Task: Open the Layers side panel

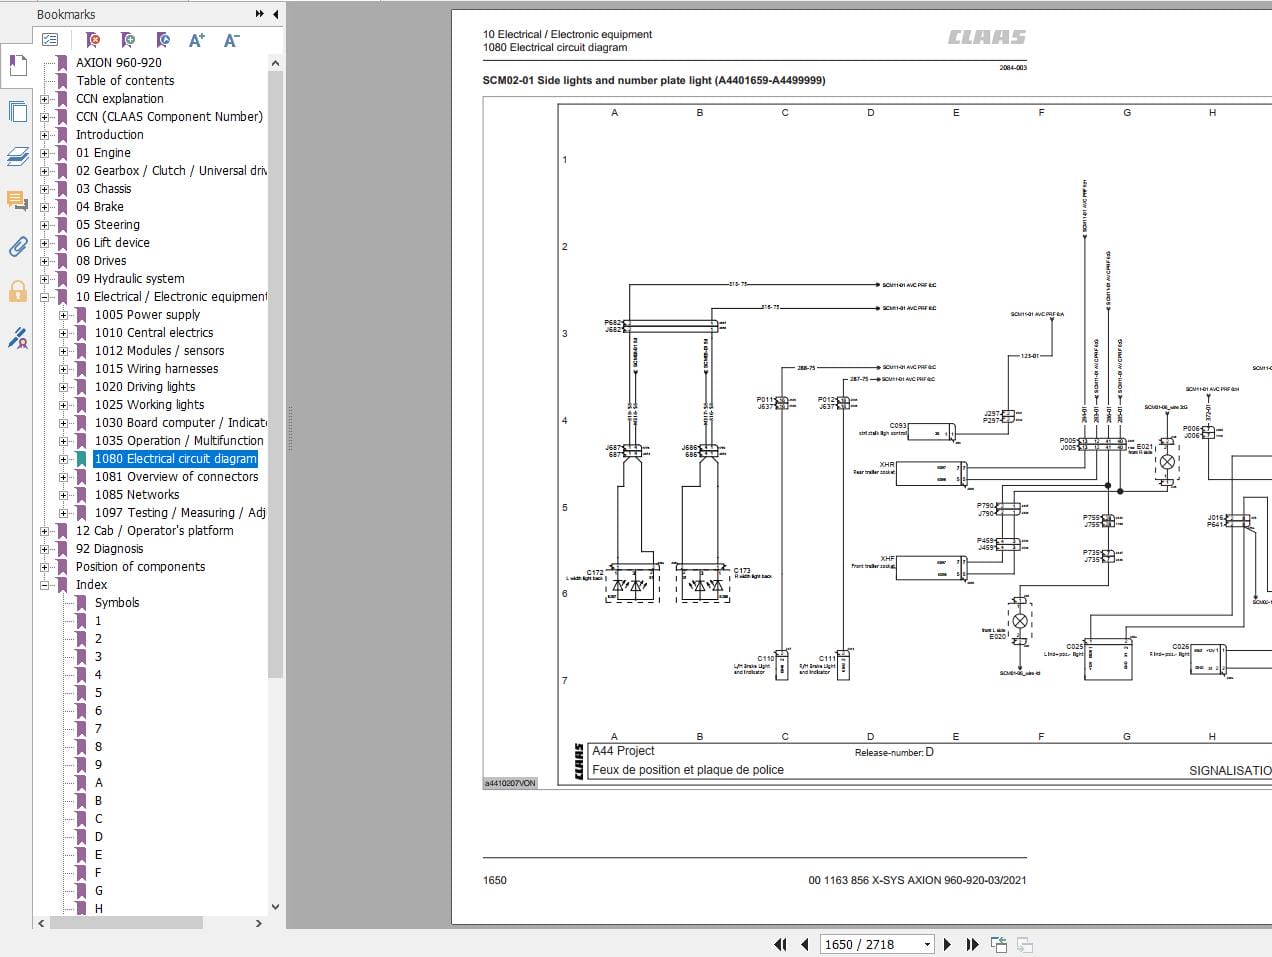Action: [x=17, y=156]
